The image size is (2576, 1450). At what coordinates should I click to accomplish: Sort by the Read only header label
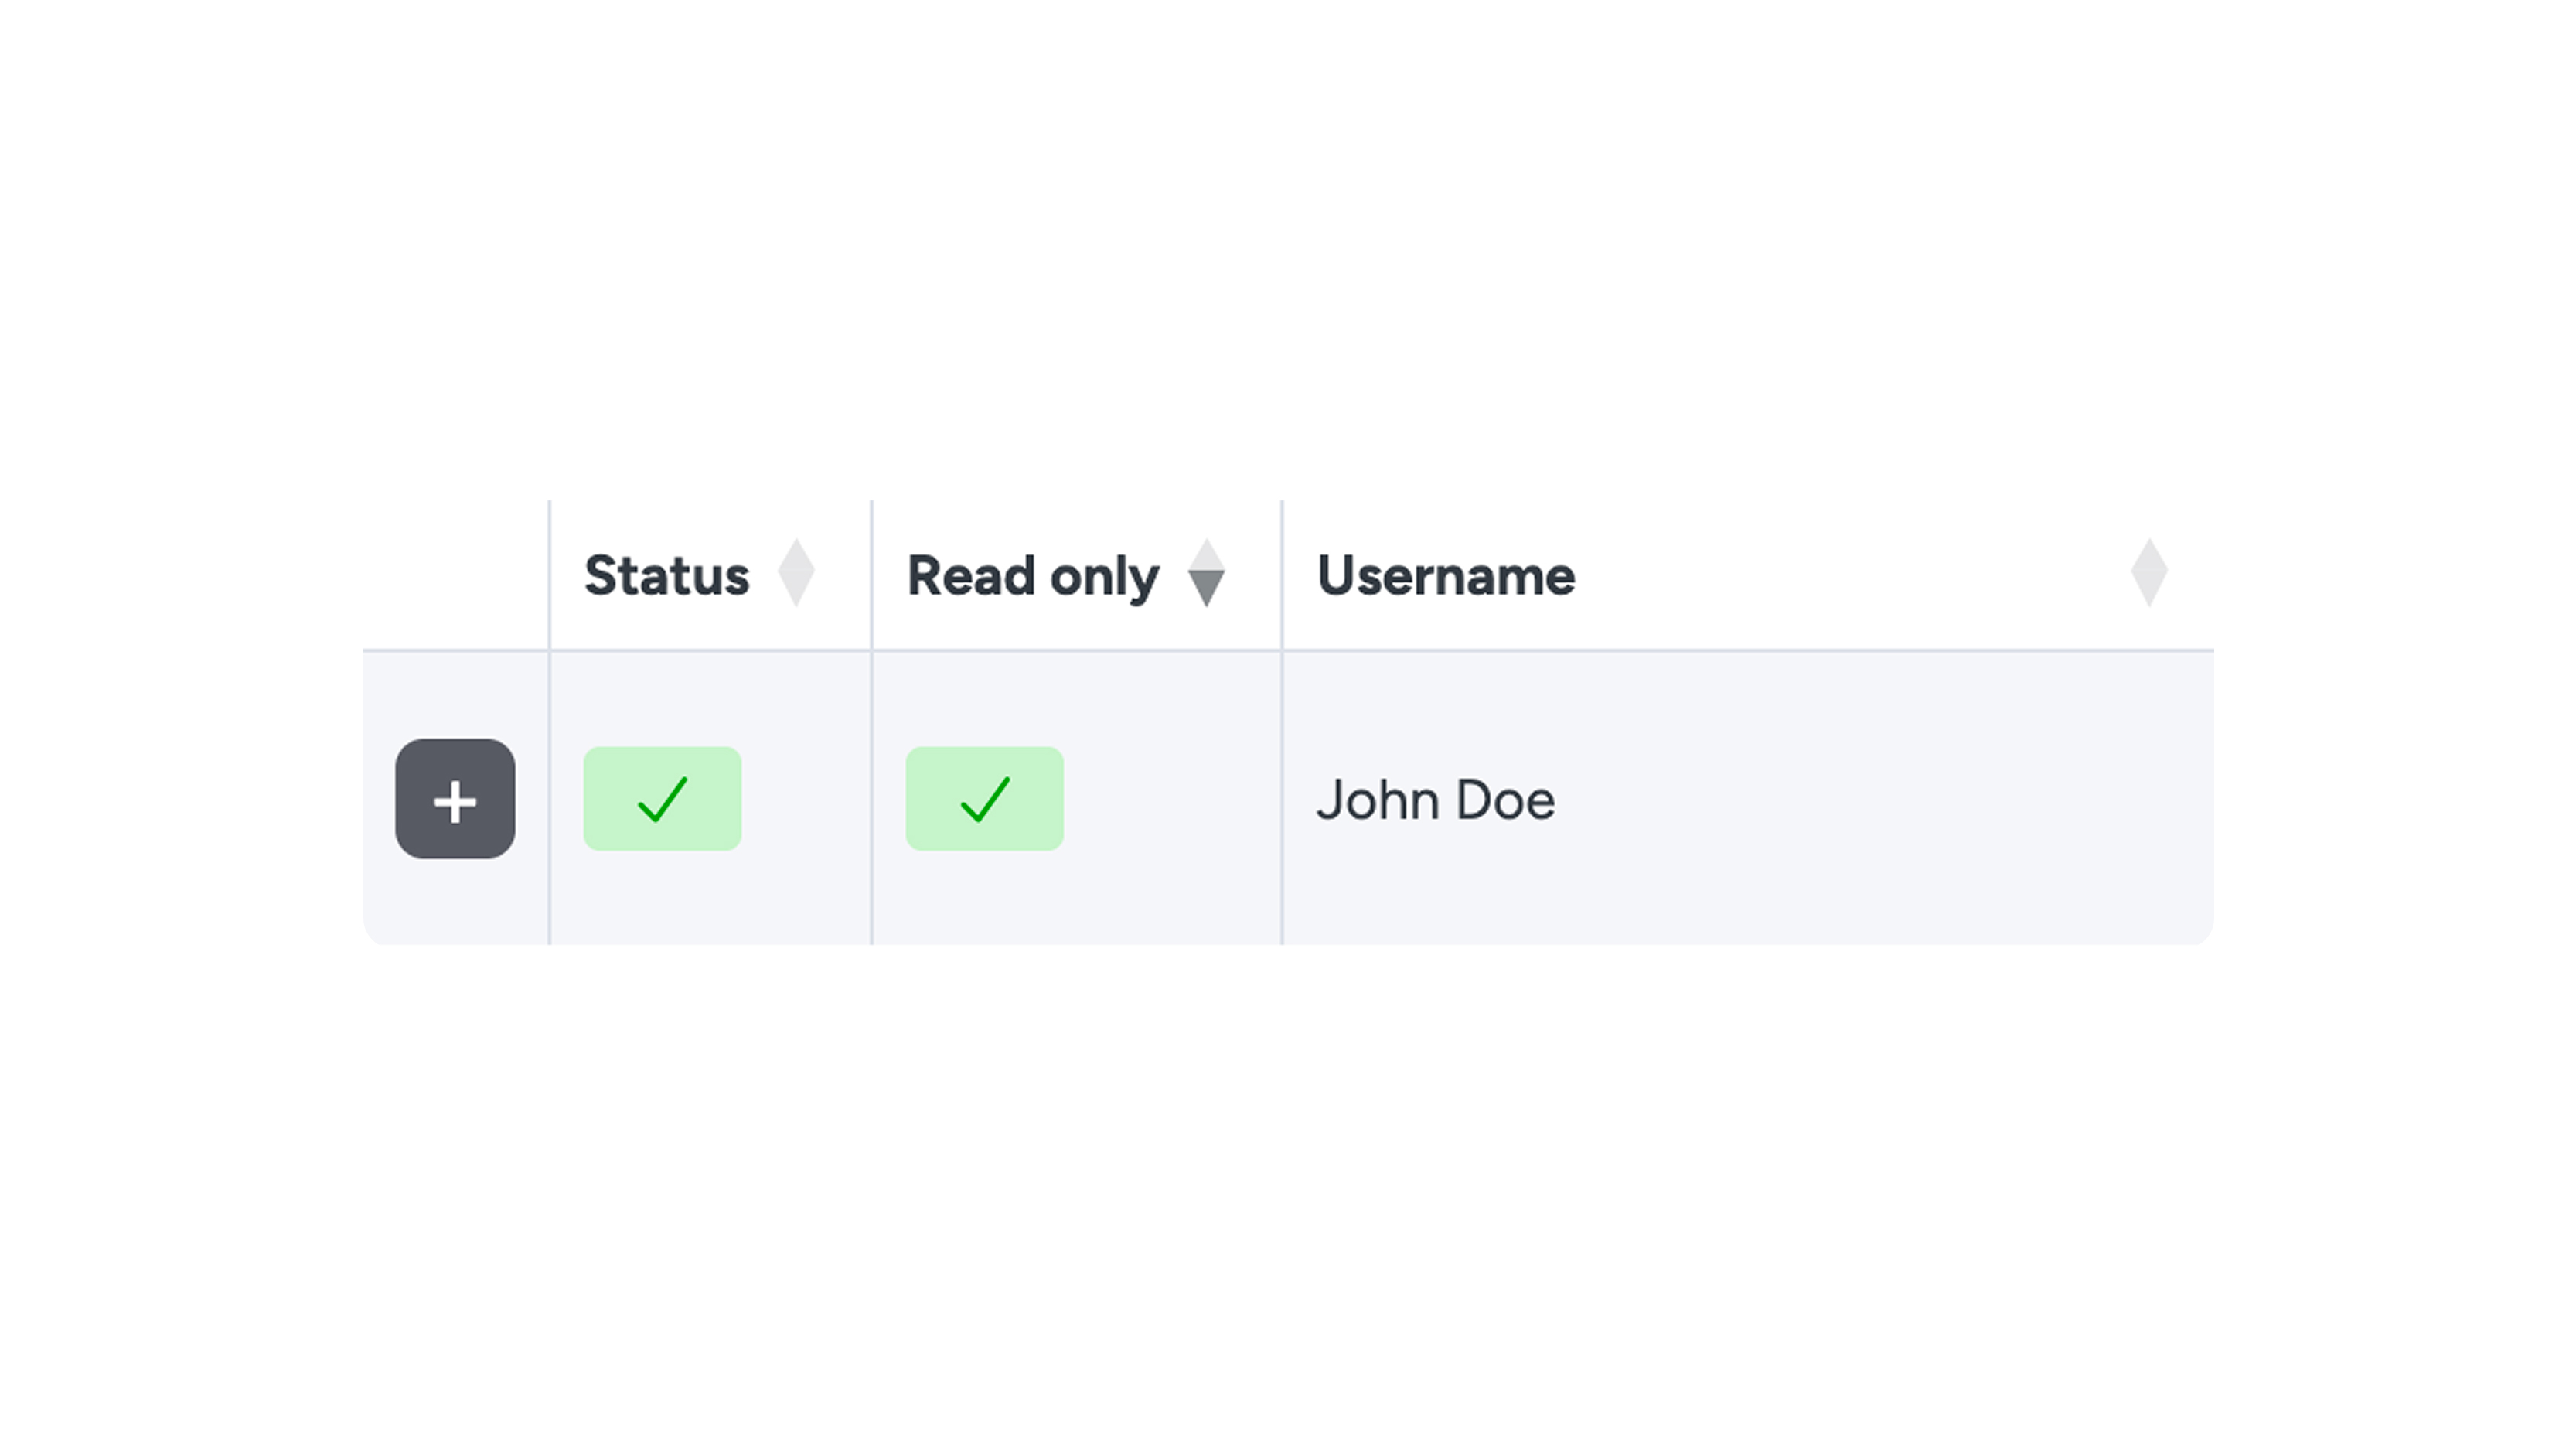tap(1033, 577)
